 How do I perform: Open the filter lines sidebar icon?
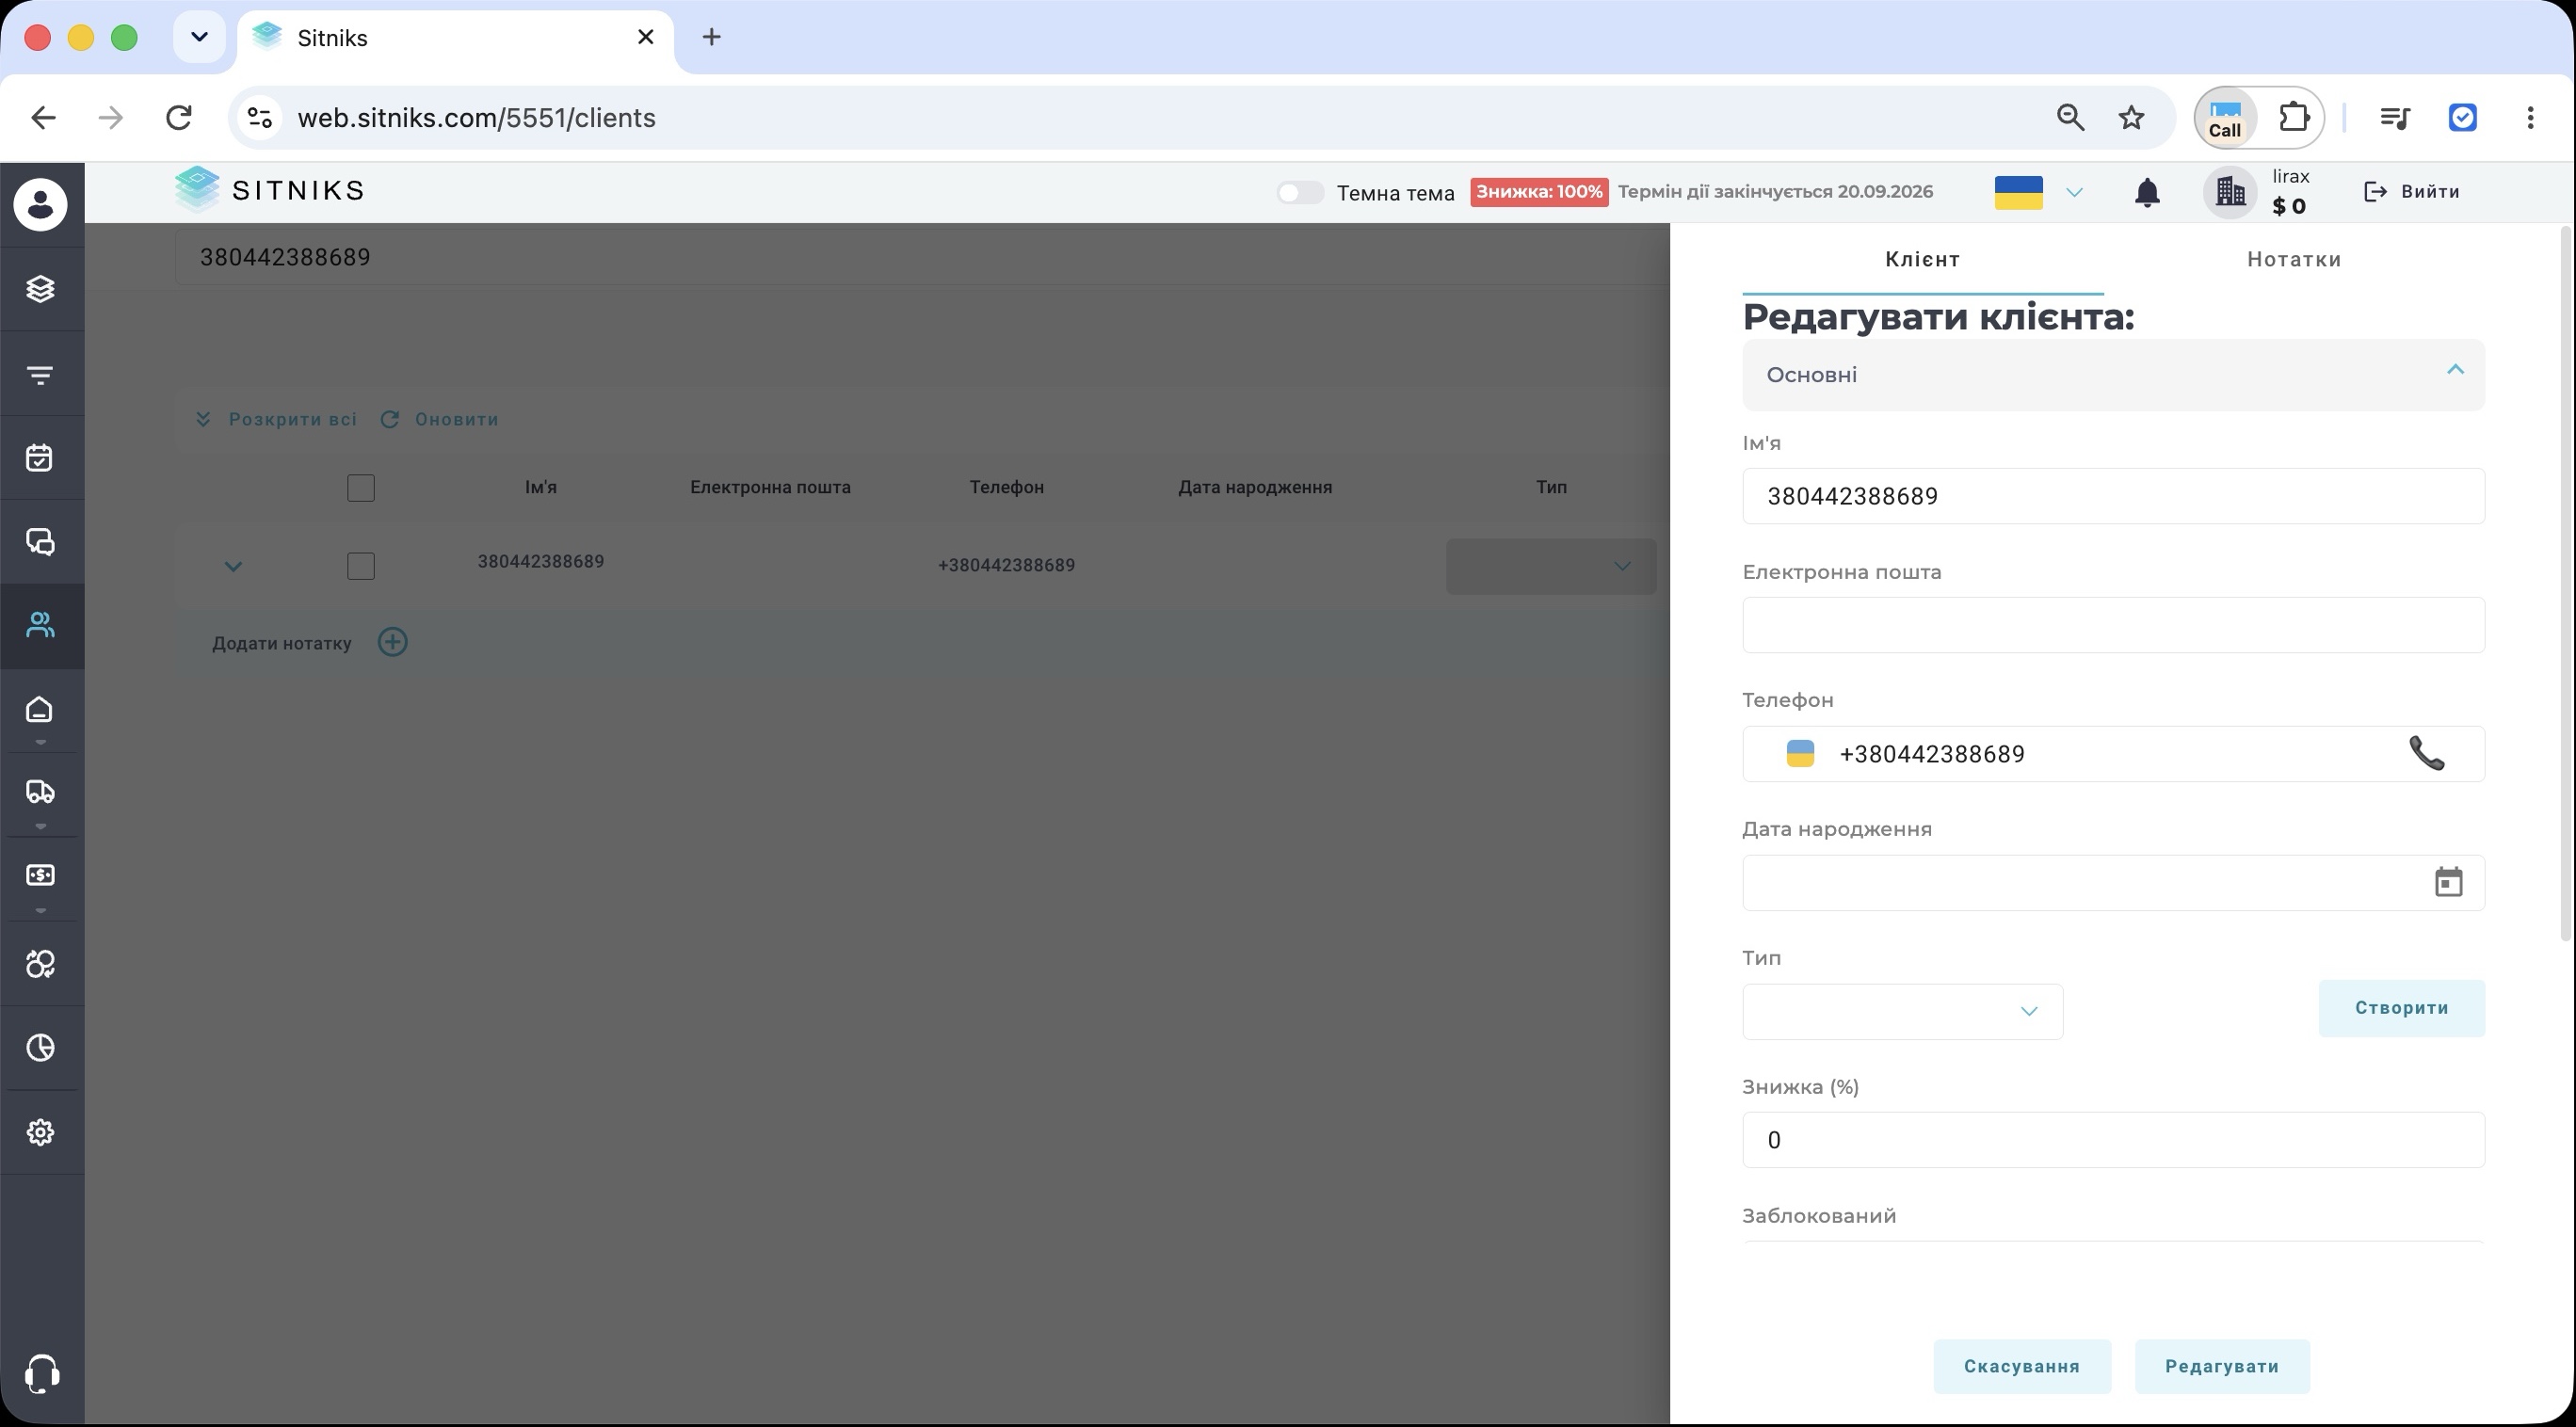[x=40, y=375]
